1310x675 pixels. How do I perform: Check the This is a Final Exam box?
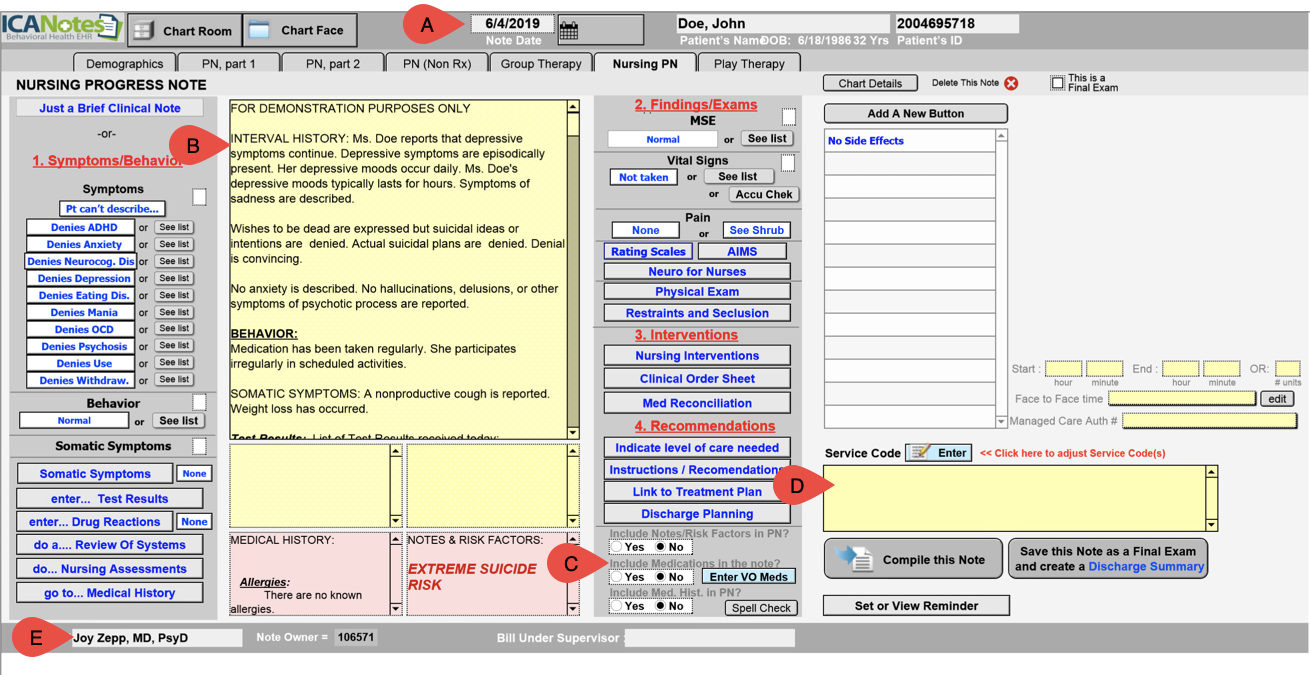1057,83
